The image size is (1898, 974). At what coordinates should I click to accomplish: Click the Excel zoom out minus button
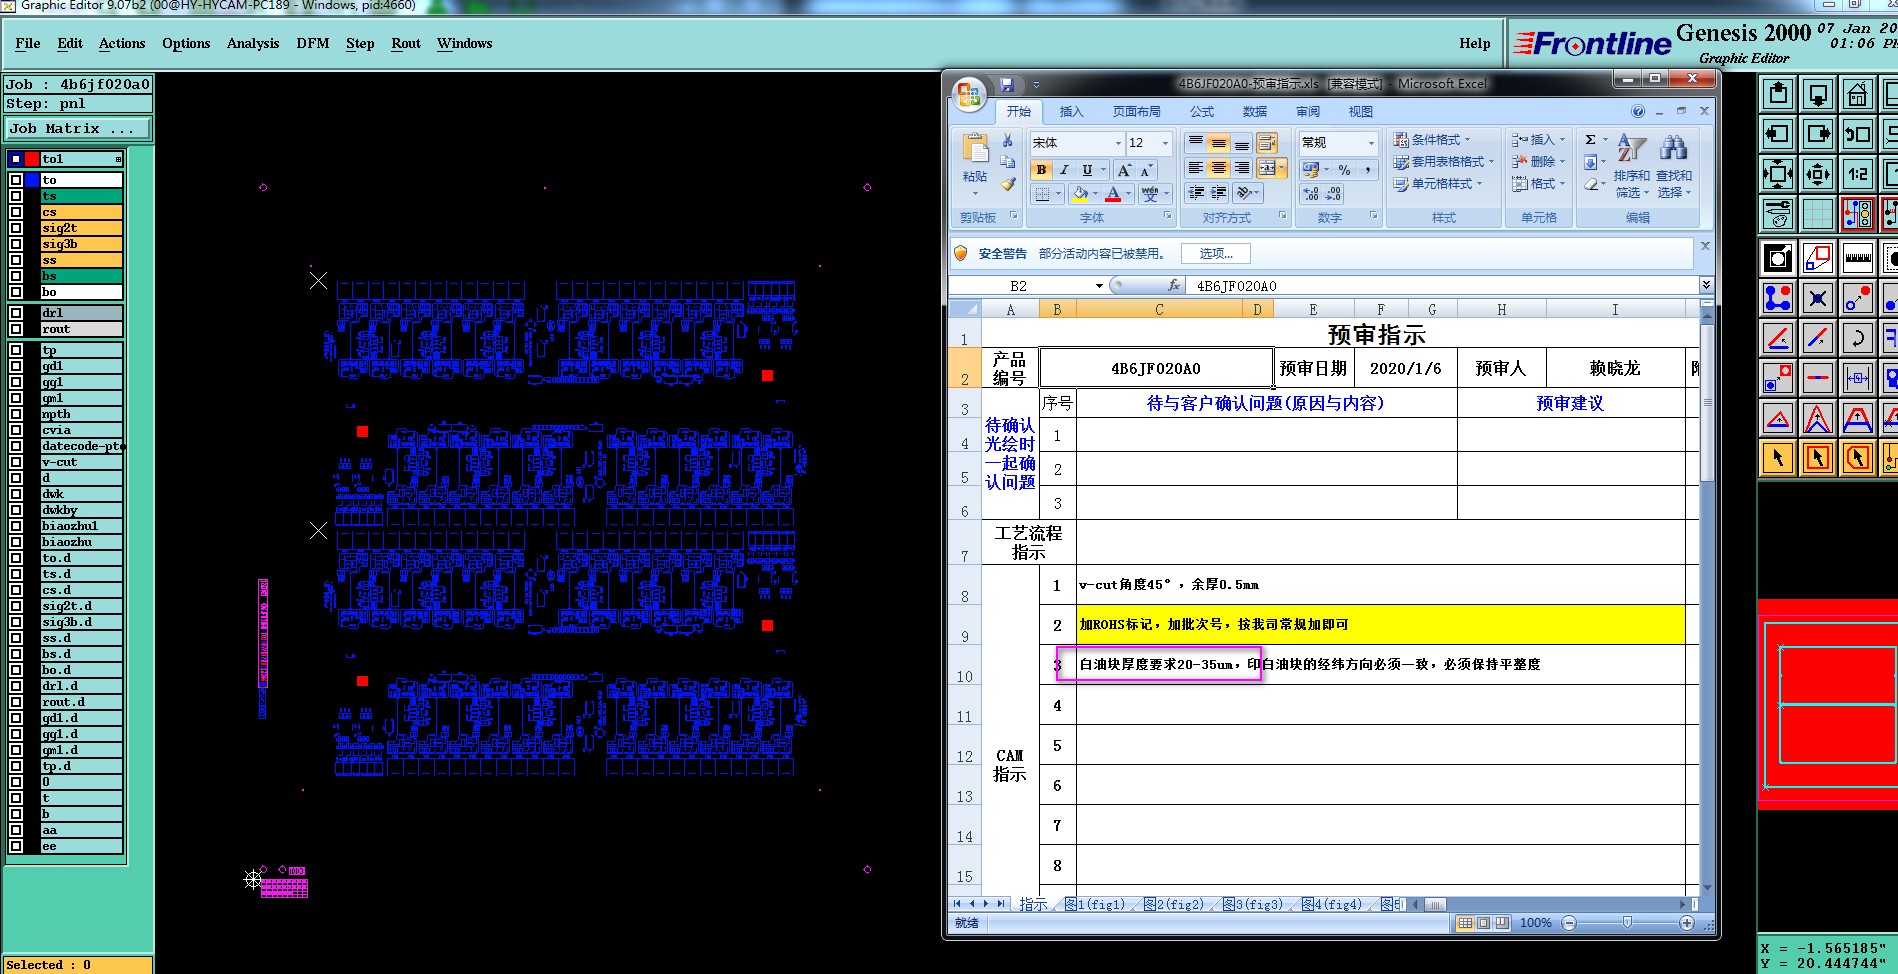[x=1569, y=923]
